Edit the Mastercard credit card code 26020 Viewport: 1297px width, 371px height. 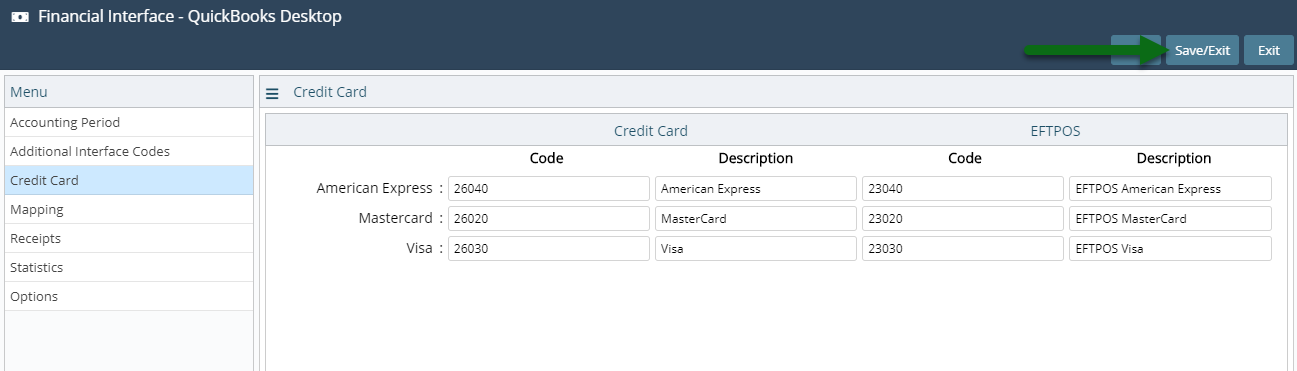(x=549, y=218)
